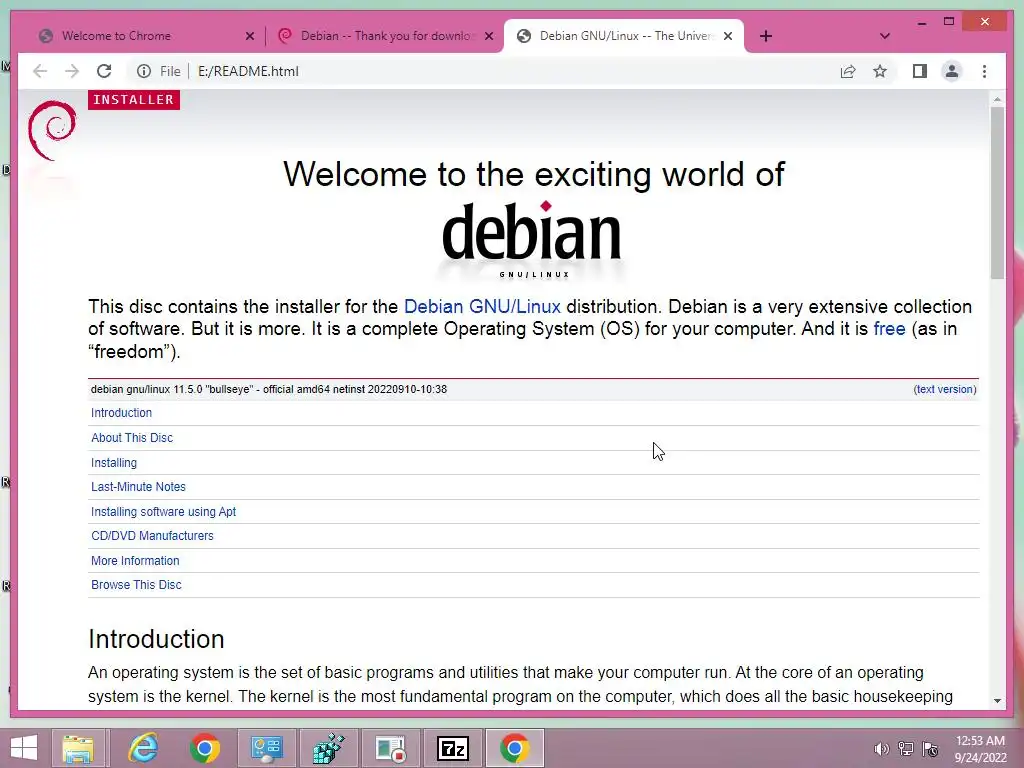Image resolution: width=1024 pixels, height=768 pixels.
Task: Open the first Chrome taskbar icon
Action: tap(205, 748)
